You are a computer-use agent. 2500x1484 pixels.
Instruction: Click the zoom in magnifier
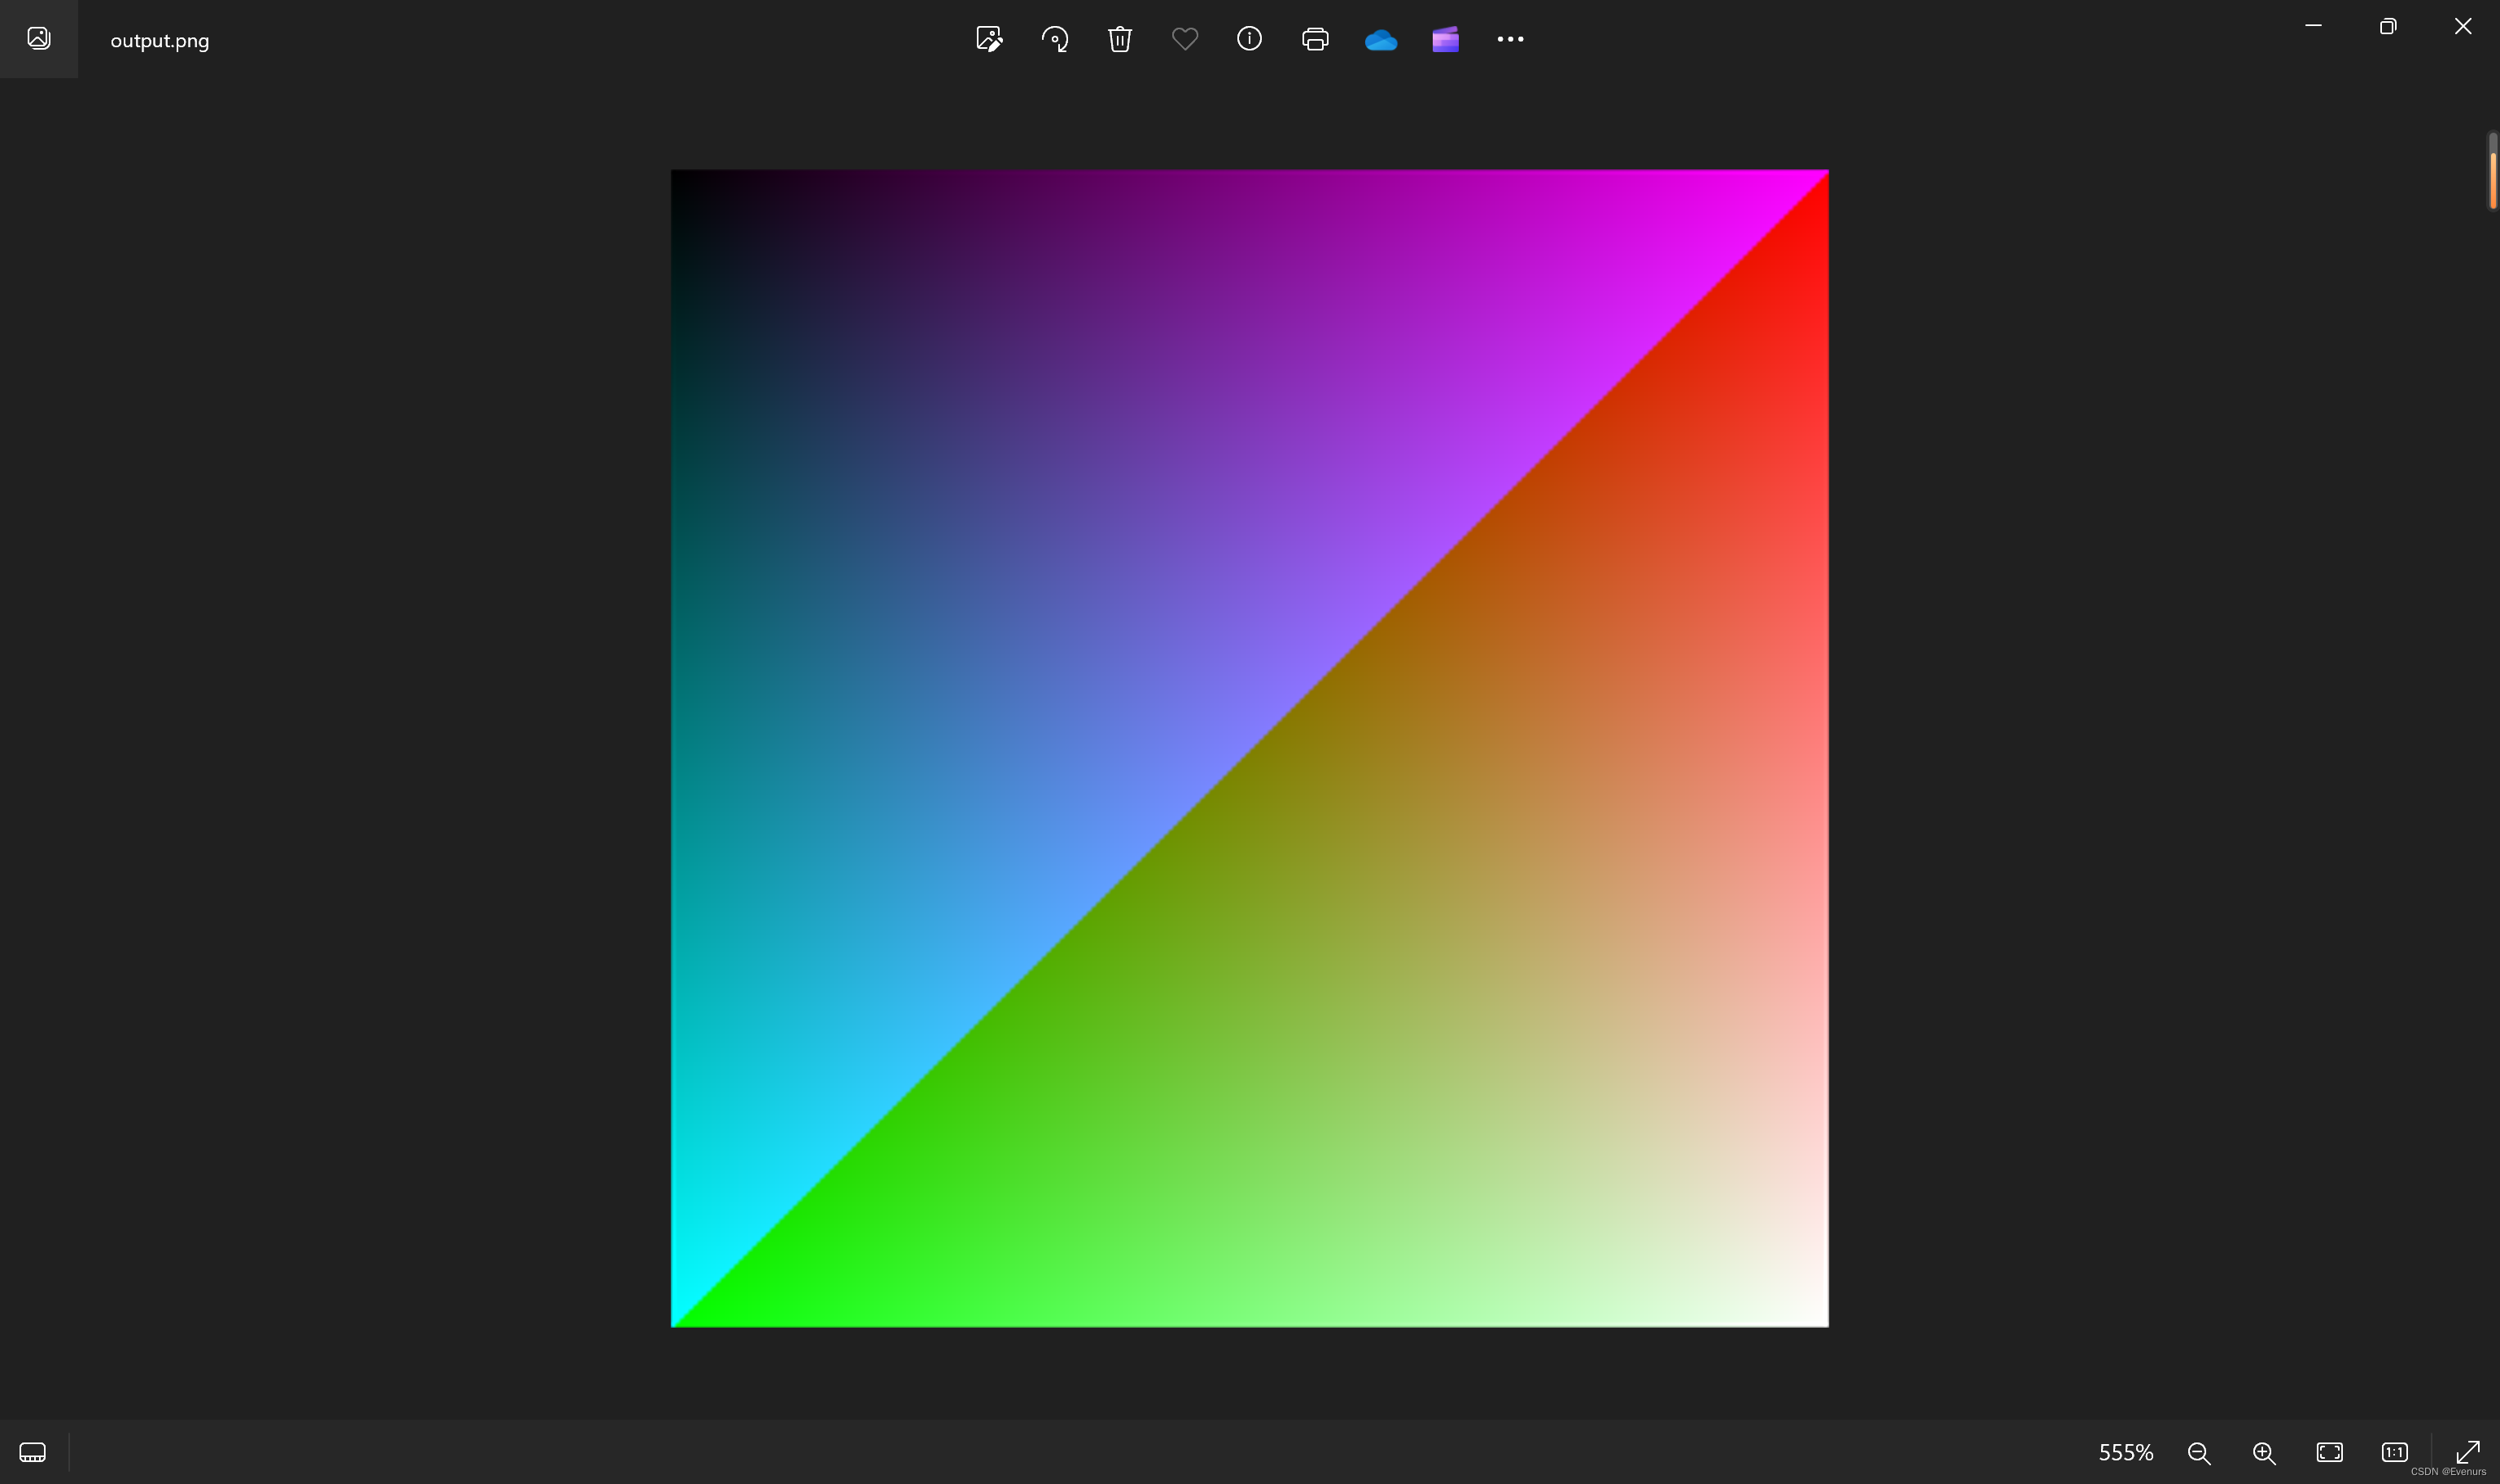(2264, 1452)
